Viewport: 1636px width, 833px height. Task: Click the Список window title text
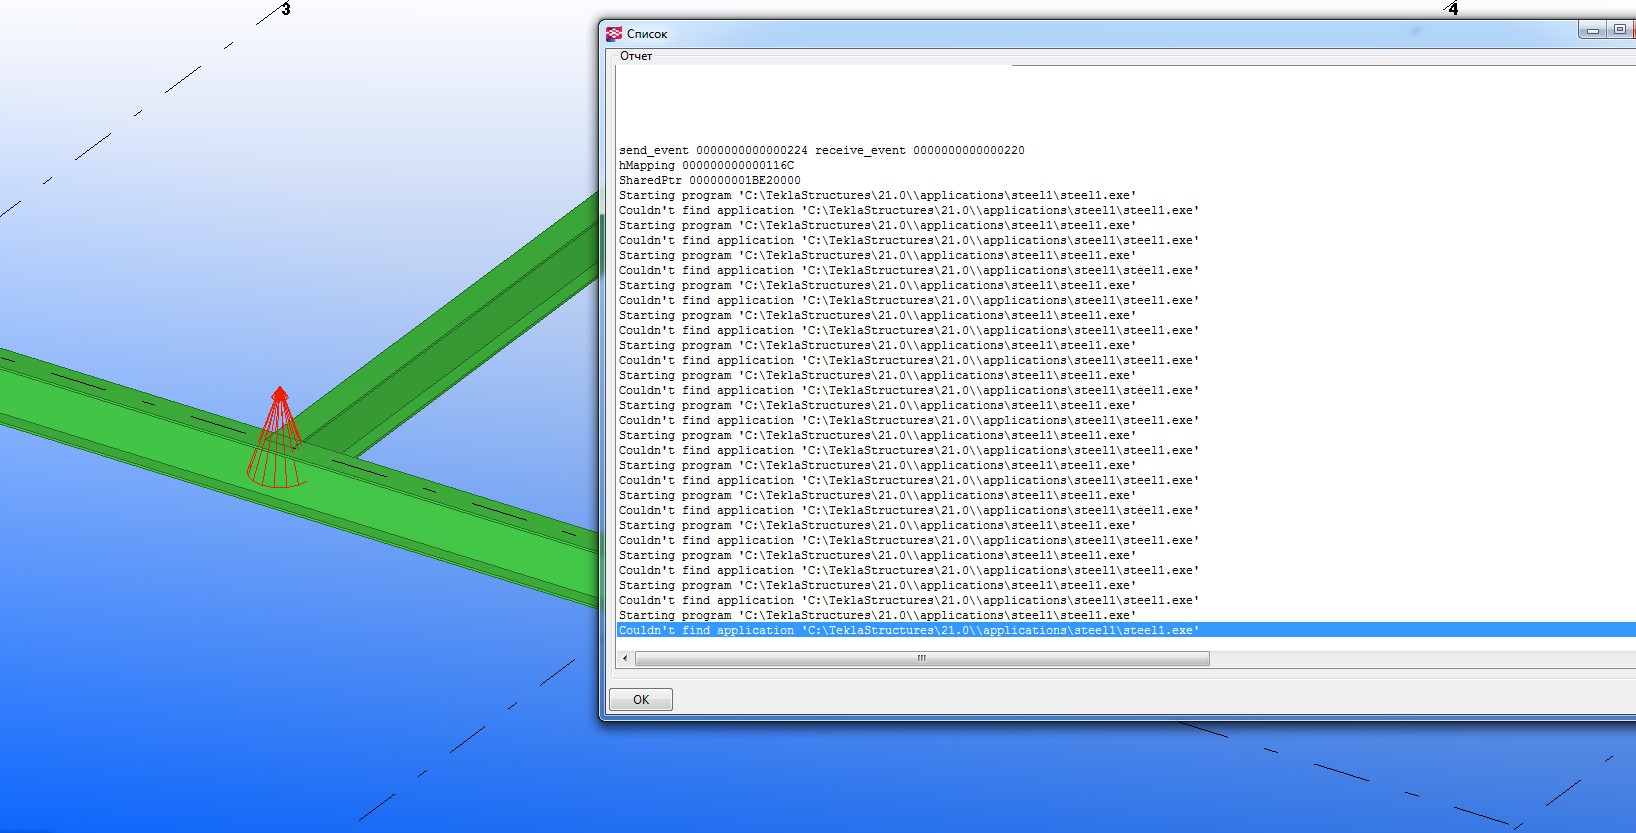(x=647, y=34)
